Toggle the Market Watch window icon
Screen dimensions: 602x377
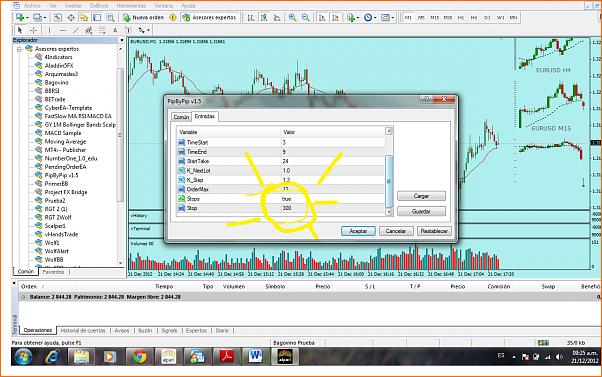[x=58, y=17]
